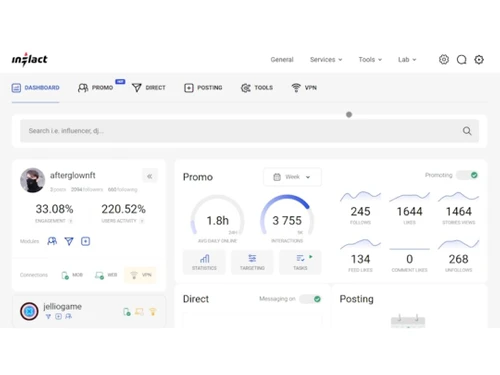Switch to the Direct tab
This screenshot has height=375, width=500.
pos(149,88)
